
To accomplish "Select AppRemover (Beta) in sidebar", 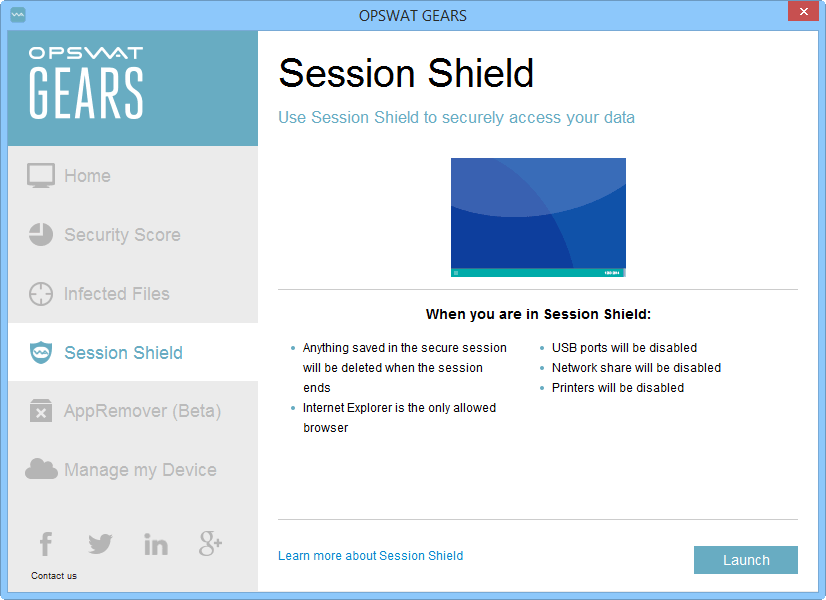I will click(x=142, y=411).
